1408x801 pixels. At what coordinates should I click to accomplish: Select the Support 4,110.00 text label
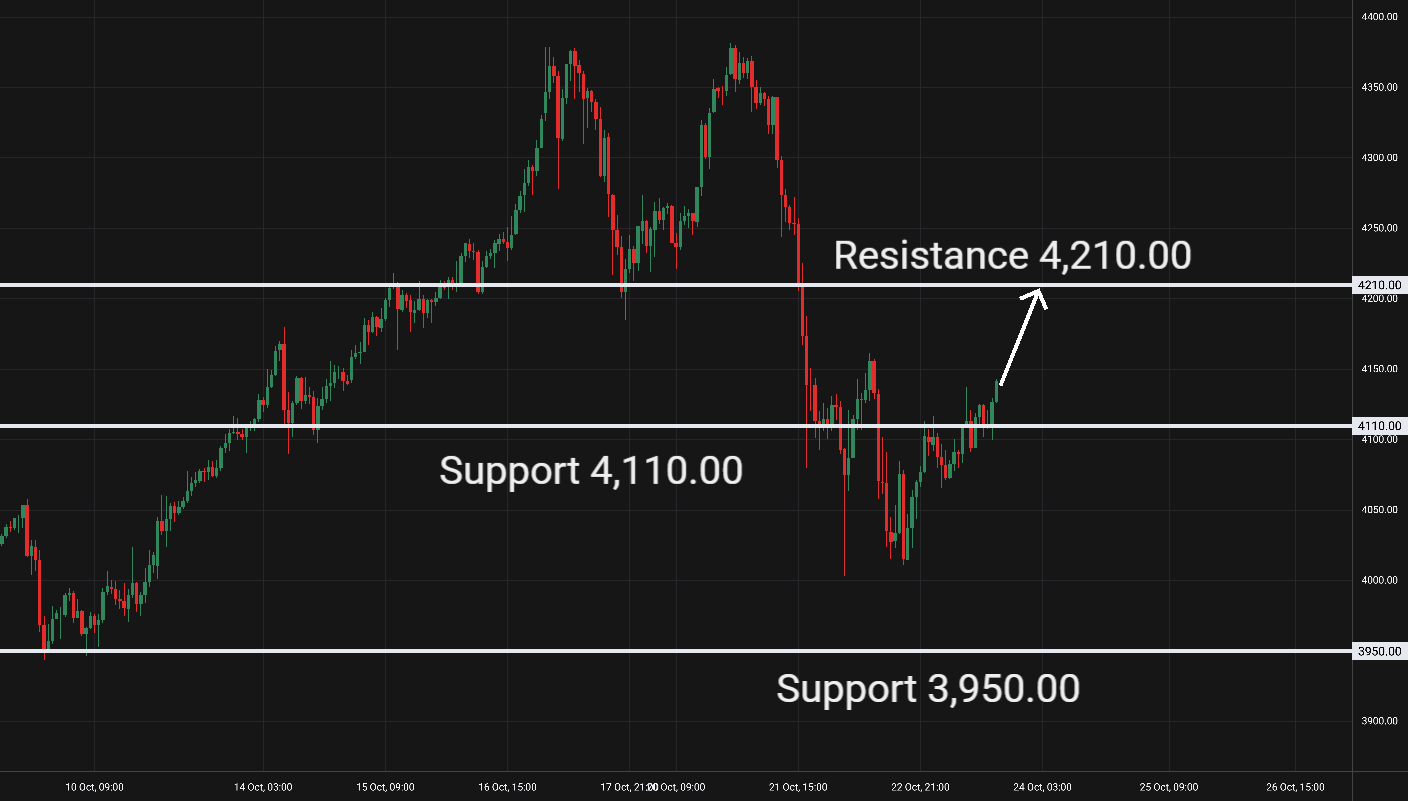(590, 471)
